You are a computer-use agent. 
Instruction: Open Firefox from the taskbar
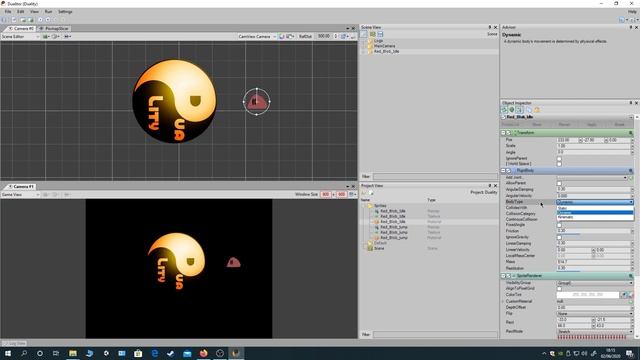203,353
